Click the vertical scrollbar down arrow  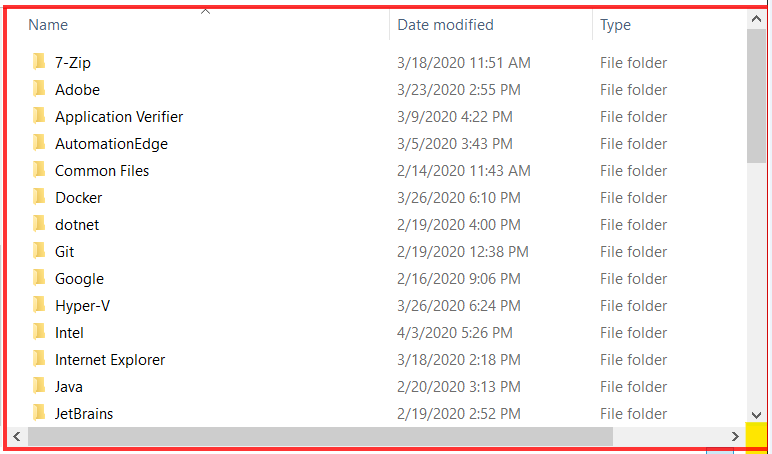(756, 416)
